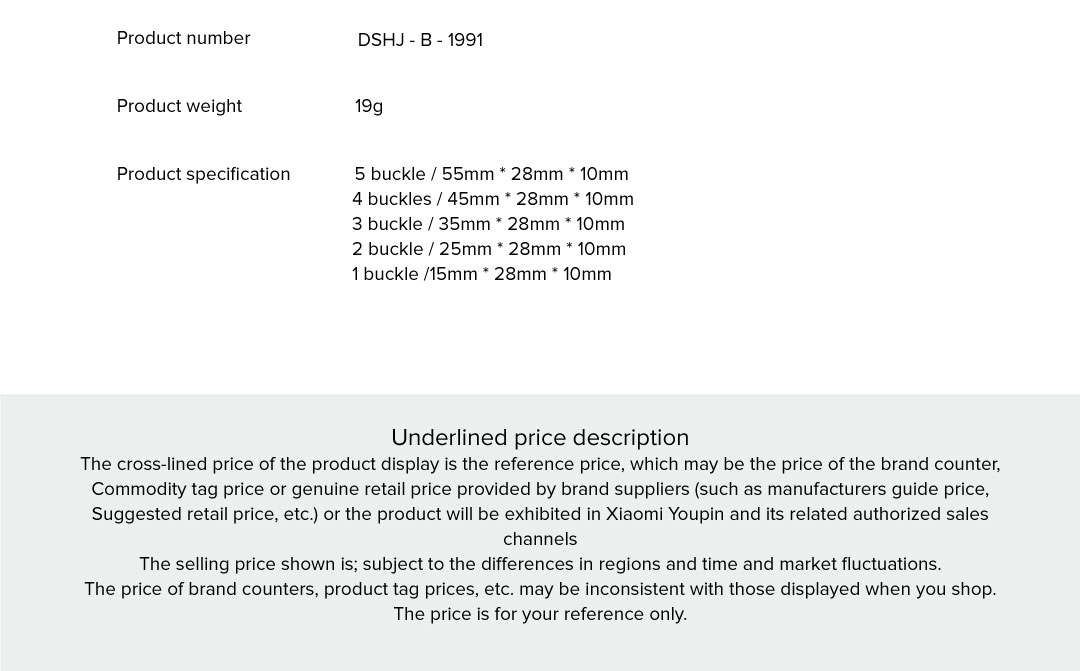Click the Product number label
The height and width of the screenshot is (671, 1080).
coord(183,38)
